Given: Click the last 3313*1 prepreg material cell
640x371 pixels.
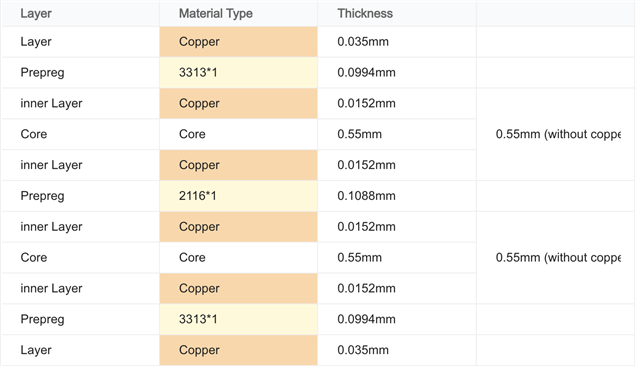Looking at the screenshot, I should [x=238, y=319].
